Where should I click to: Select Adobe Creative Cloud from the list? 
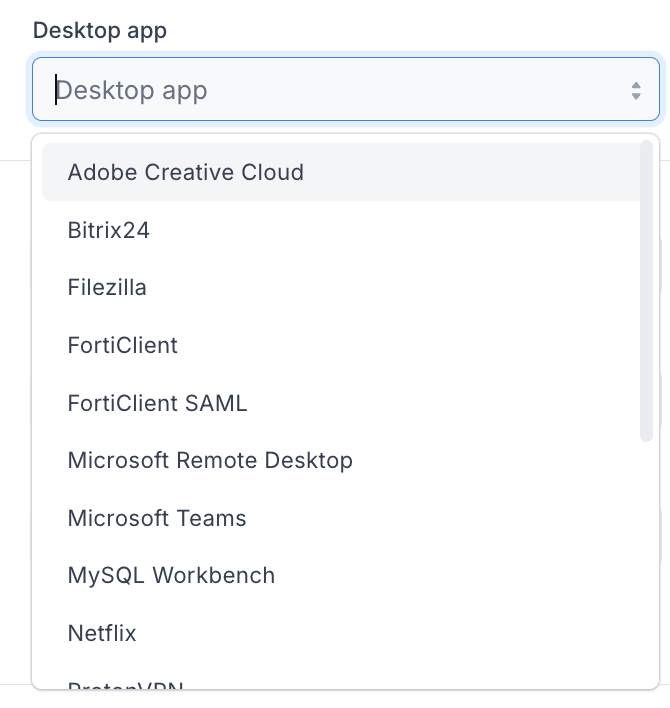(341, 172)
